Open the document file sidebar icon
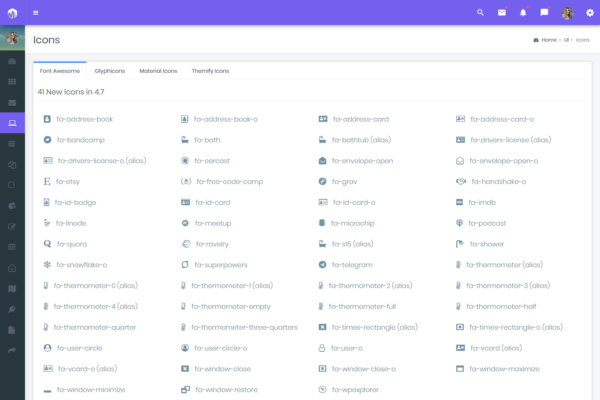Viewport: 600px width, 400px height. tap(12, 330)
